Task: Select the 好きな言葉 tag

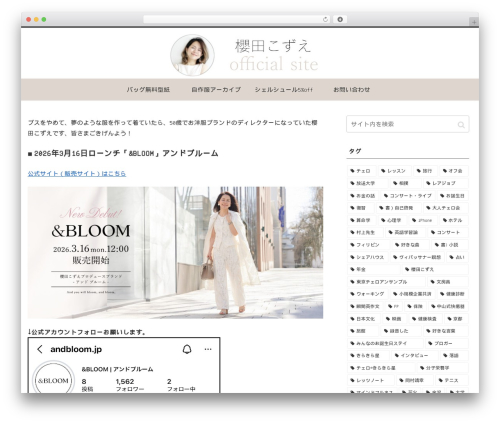Action: click(446, 331)
